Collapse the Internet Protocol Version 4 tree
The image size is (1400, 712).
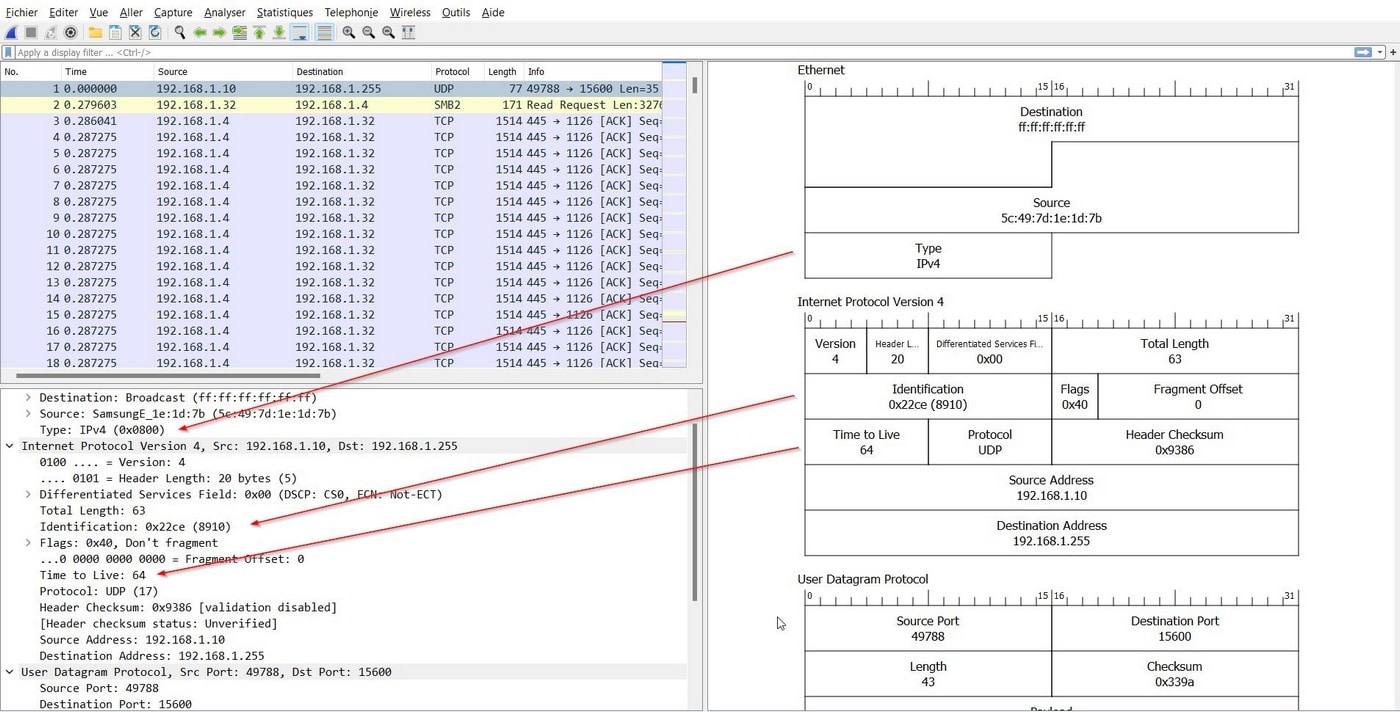point(10,446)
